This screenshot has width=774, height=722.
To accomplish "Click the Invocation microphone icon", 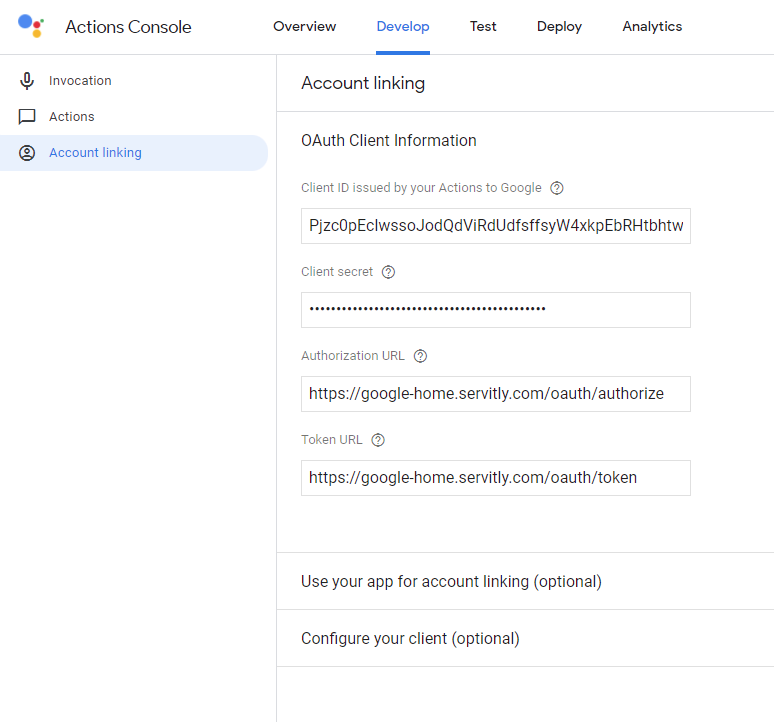I will coord(27,81).
